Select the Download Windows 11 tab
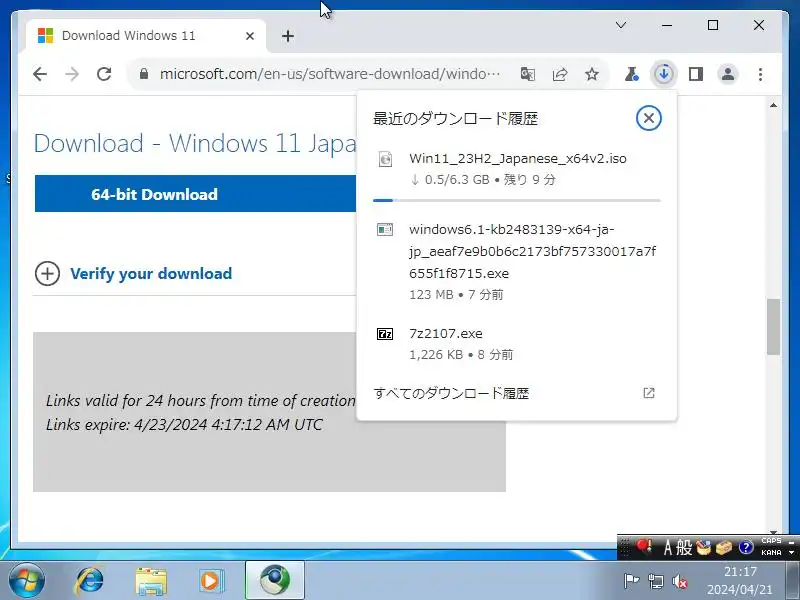This screenshot has width=800, height=600. click(x=145, y=36)
